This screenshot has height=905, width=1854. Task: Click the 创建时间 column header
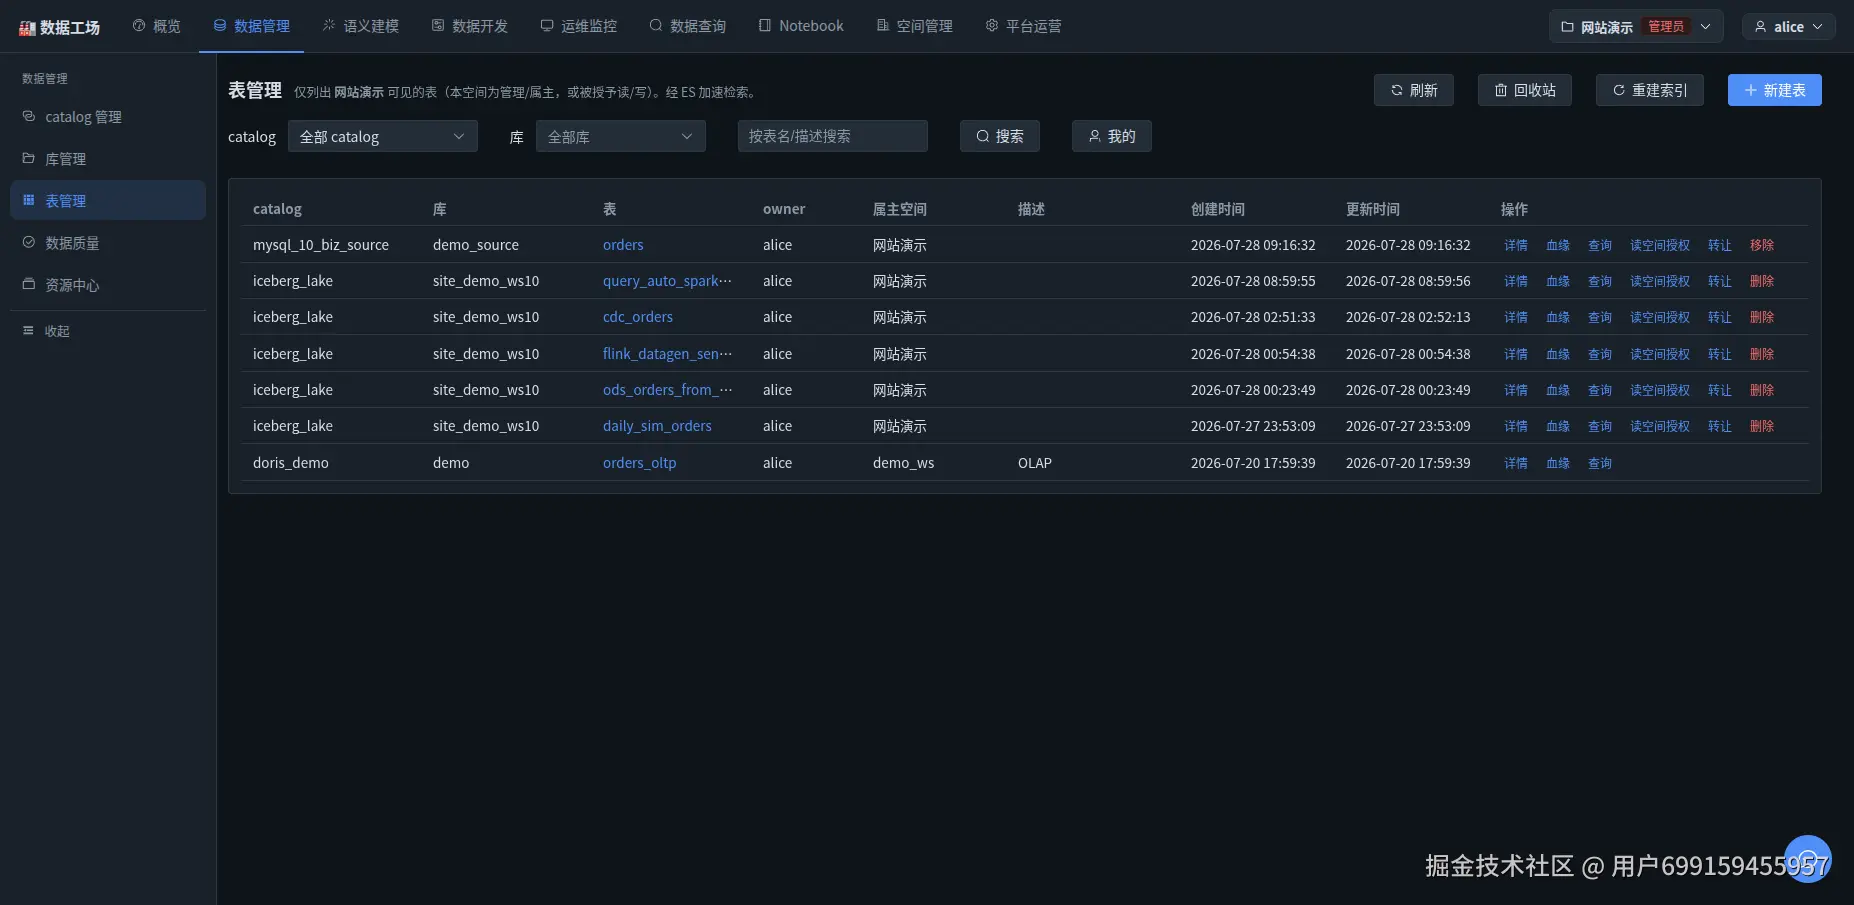[x=1218, y=209]
